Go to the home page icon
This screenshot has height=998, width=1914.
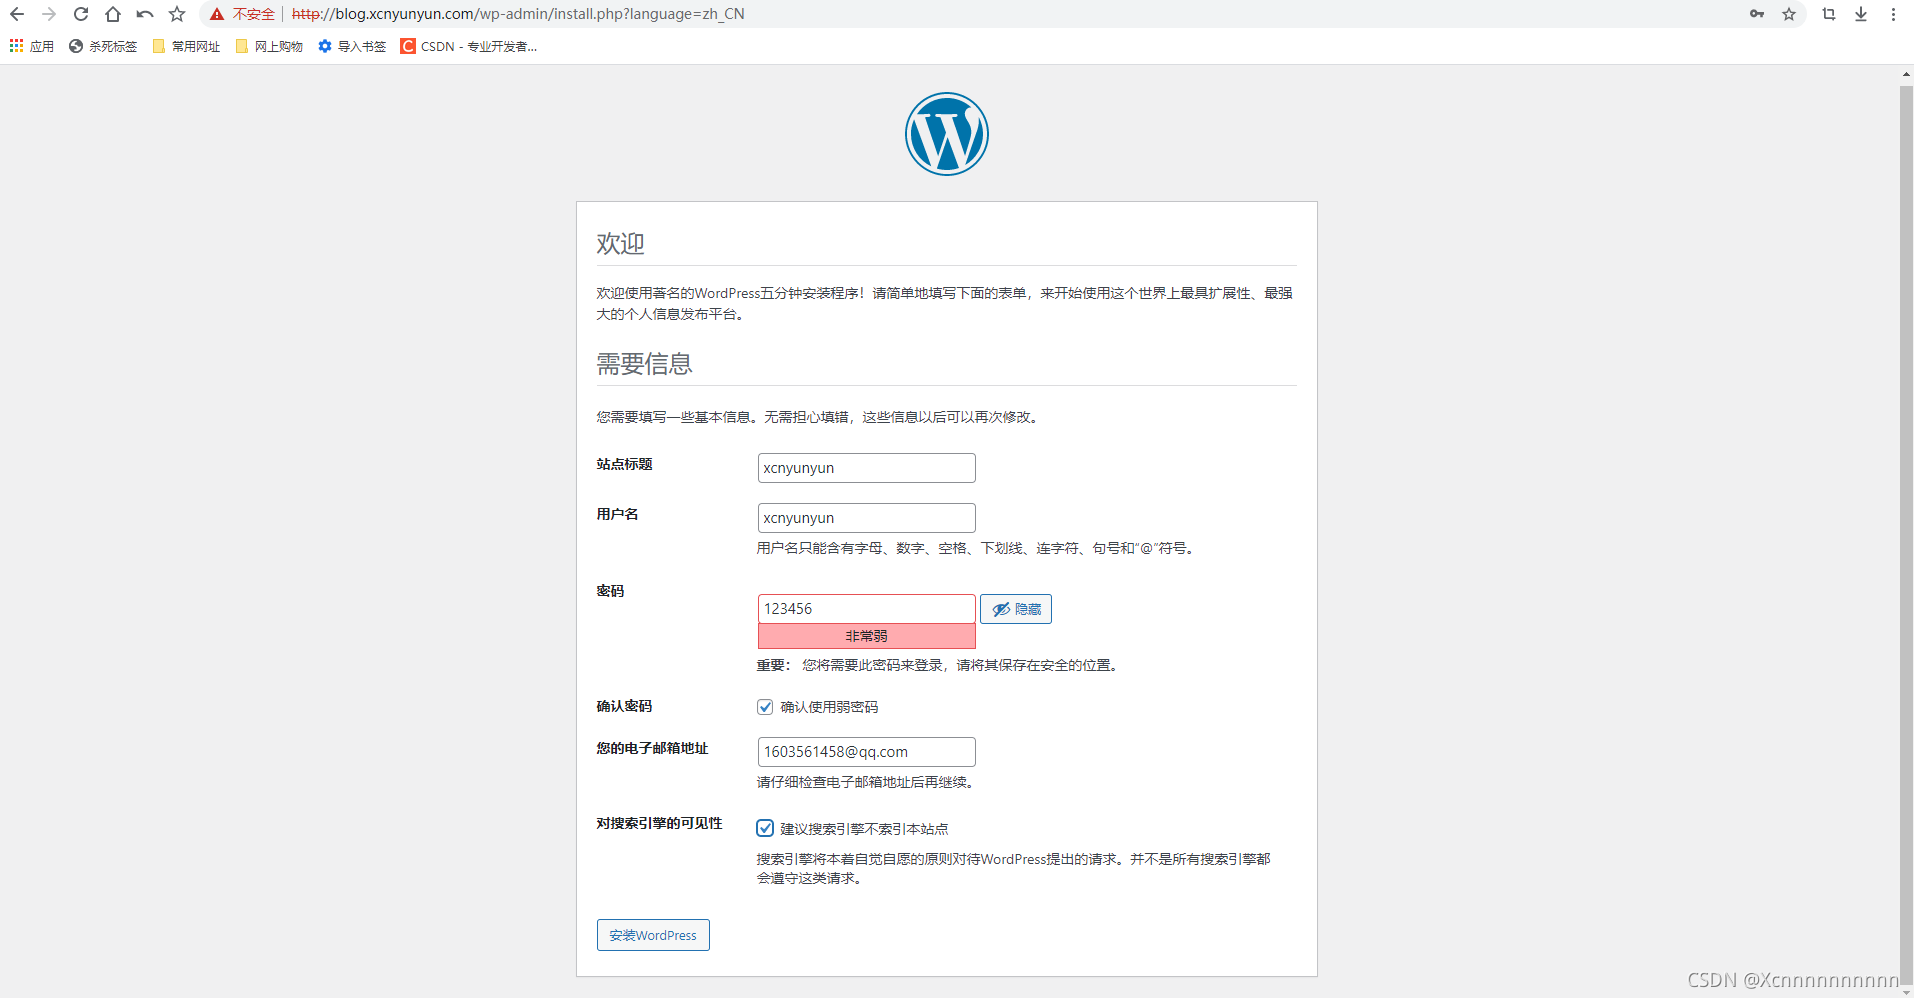(113, 14)
